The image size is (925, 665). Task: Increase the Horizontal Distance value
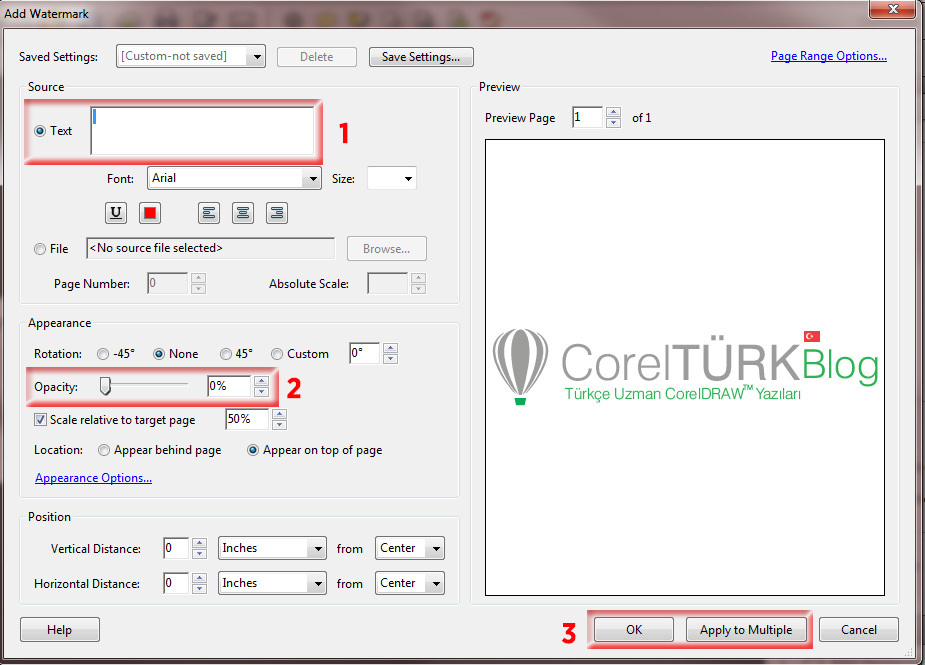[199, 578]
